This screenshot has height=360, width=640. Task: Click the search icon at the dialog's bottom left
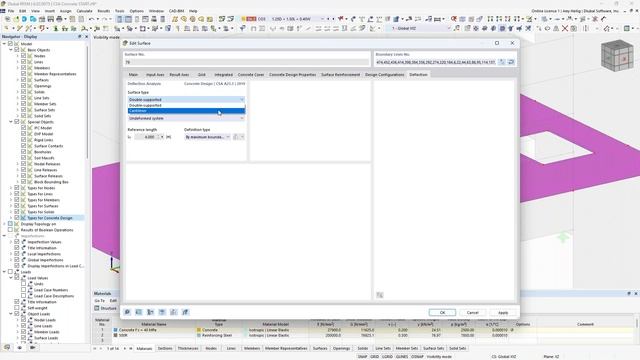coord(127,312)
